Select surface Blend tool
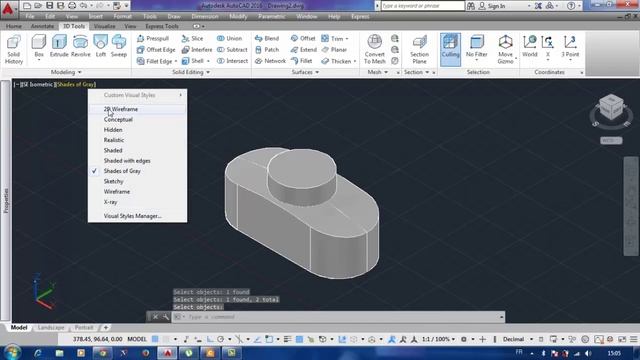 [267, 38]
